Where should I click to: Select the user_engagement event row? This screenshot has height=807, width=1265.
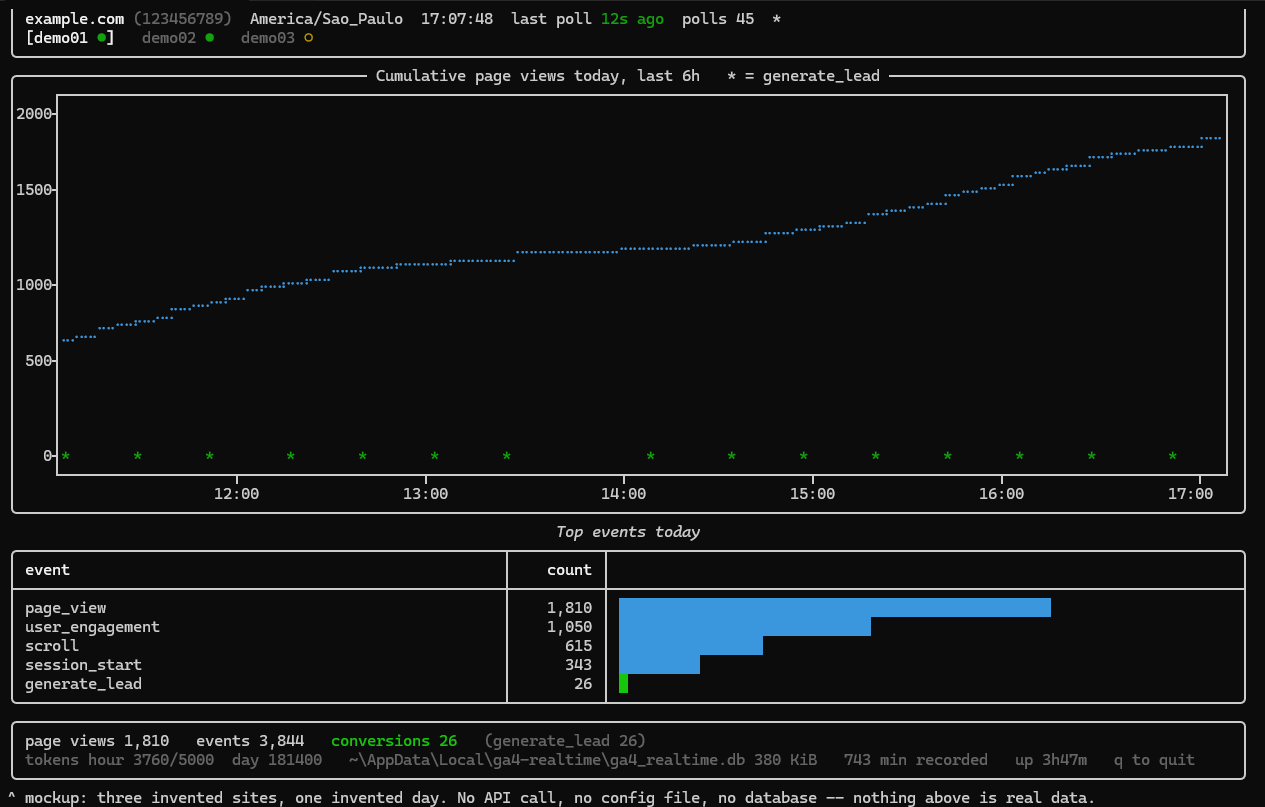628,627
